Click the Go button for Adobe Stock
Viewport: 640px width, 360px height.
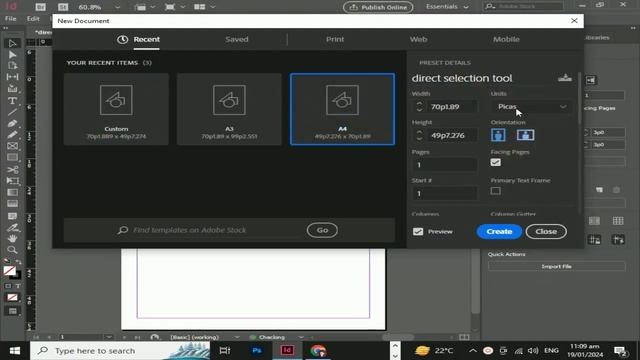click(322, 230)
